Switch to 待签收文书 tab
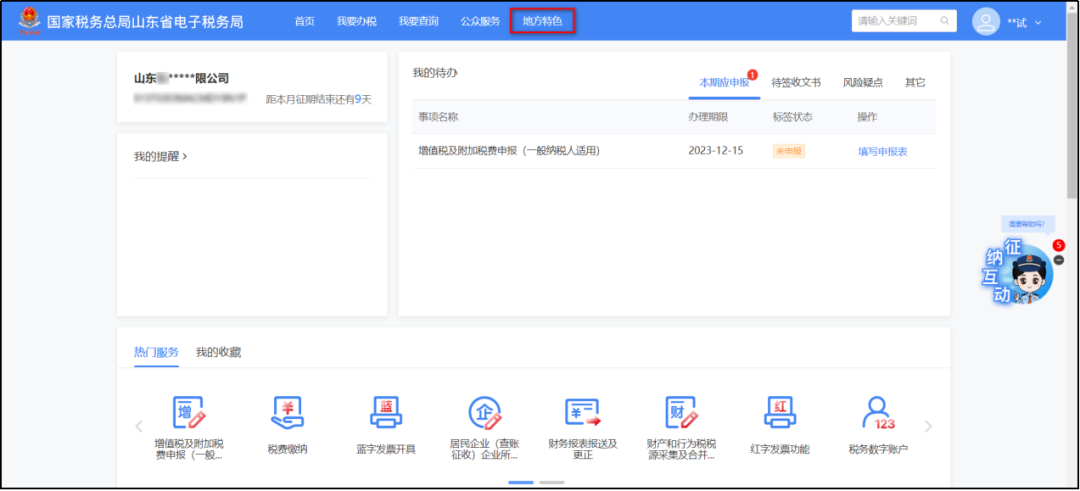Viewport: 1080px width, 491px height. point(796,83)
